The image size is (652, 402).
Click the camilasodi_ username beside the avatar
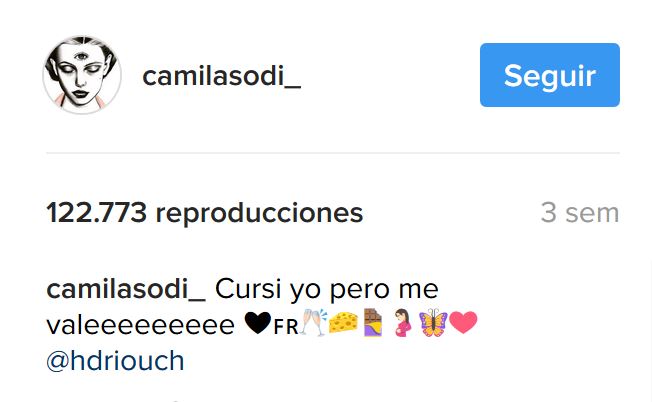pyautogui.click(x=222, y=76)
